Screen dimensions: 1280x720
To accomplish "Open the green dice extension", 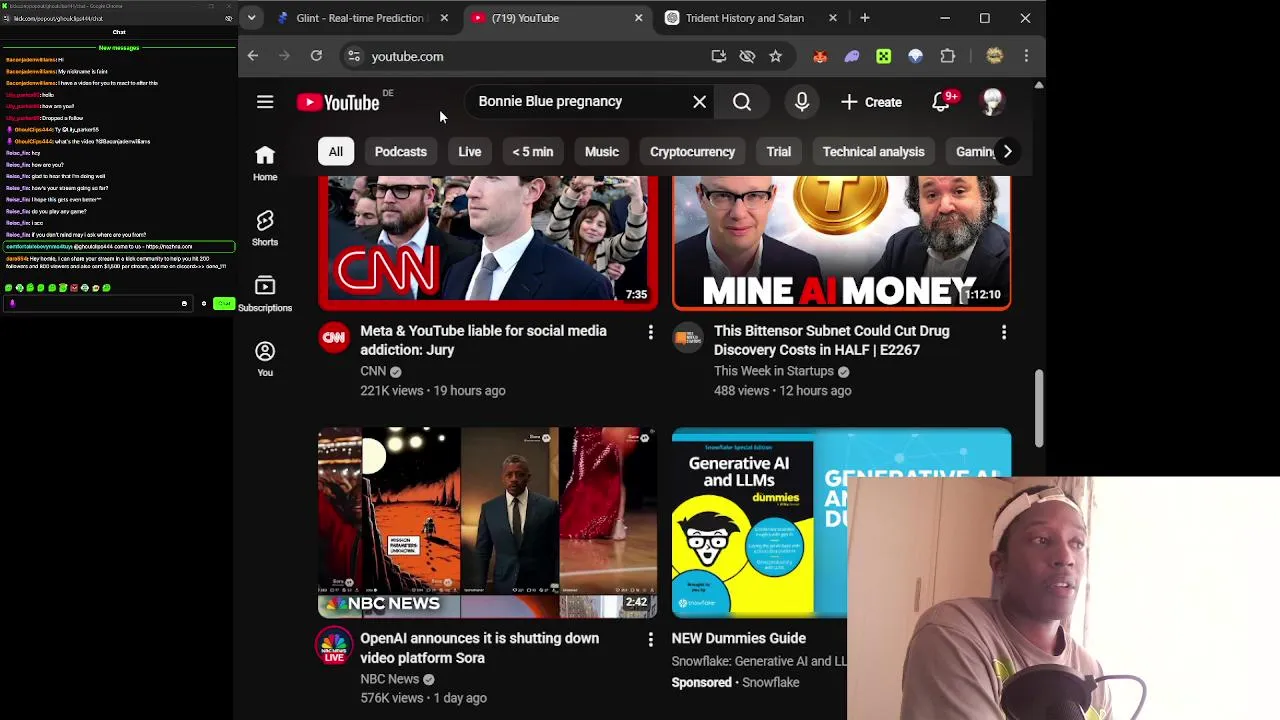I will (884, 56).
